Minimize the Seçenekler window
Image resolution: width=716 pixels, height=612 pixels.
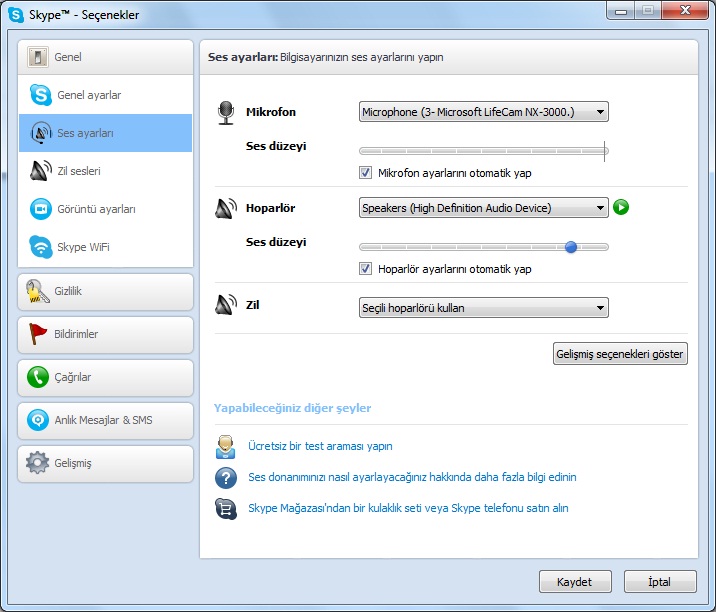621,10
